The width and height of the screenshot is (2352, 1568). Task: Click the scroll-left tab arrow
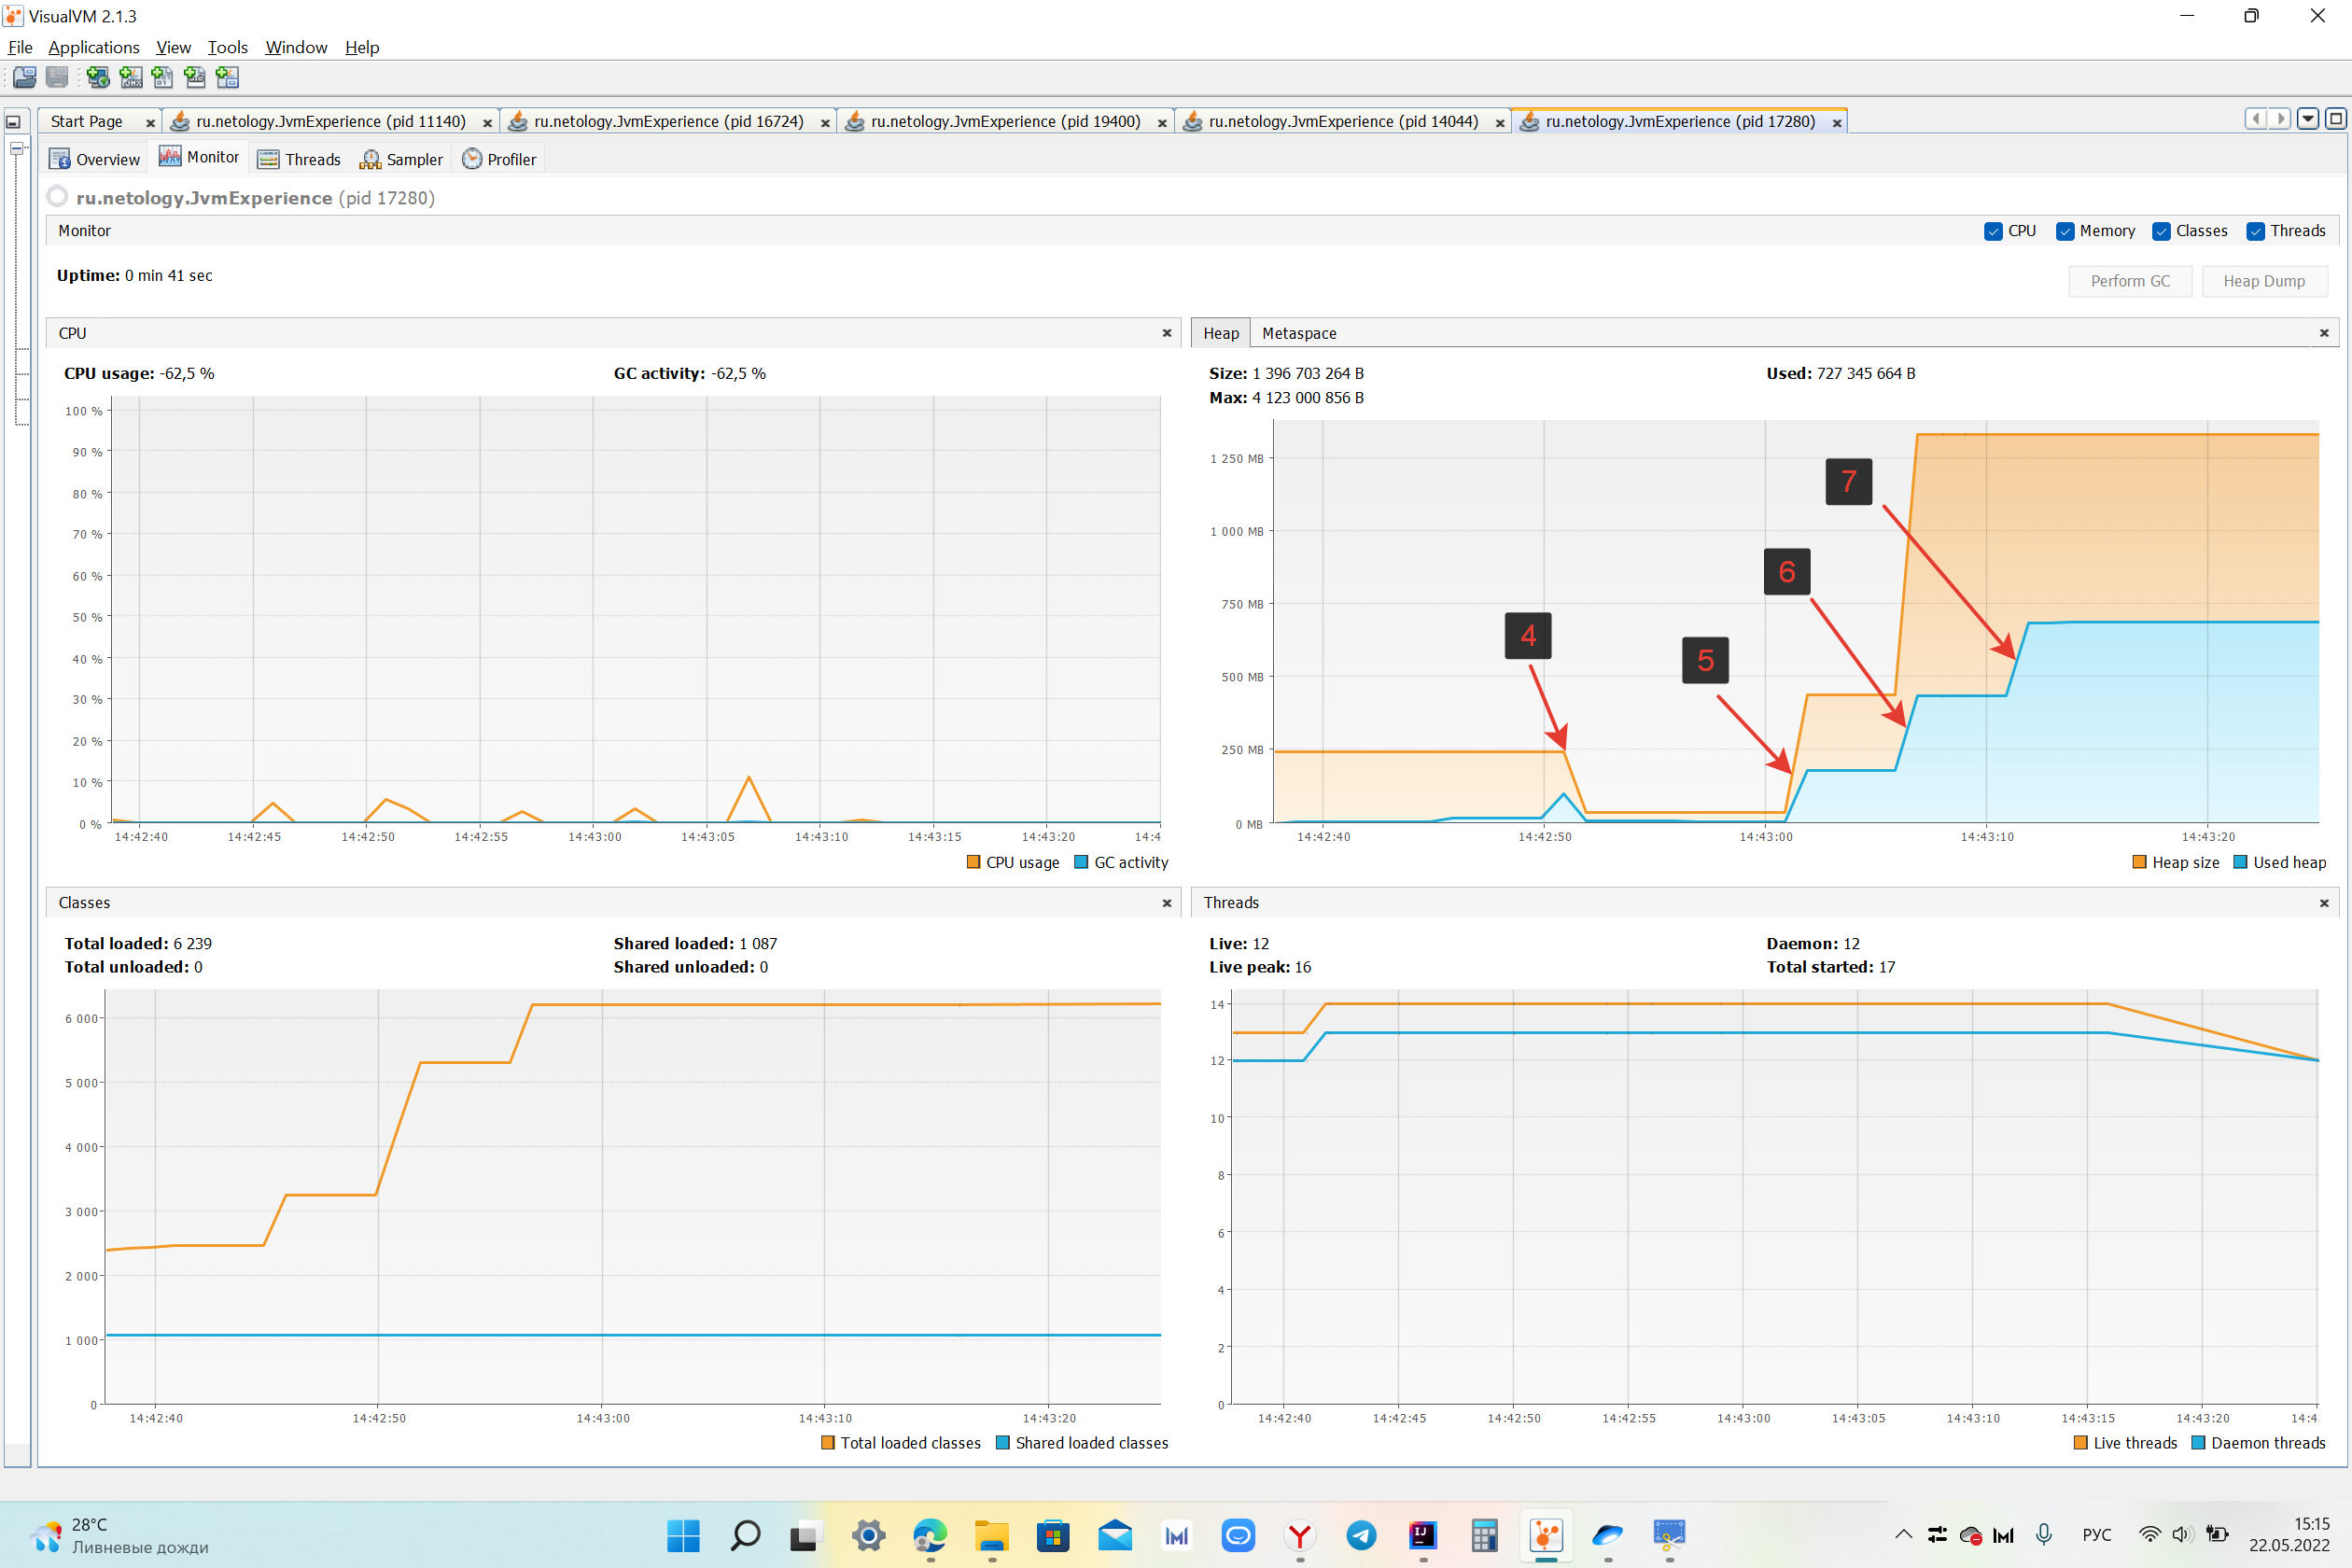(2256, 119)
